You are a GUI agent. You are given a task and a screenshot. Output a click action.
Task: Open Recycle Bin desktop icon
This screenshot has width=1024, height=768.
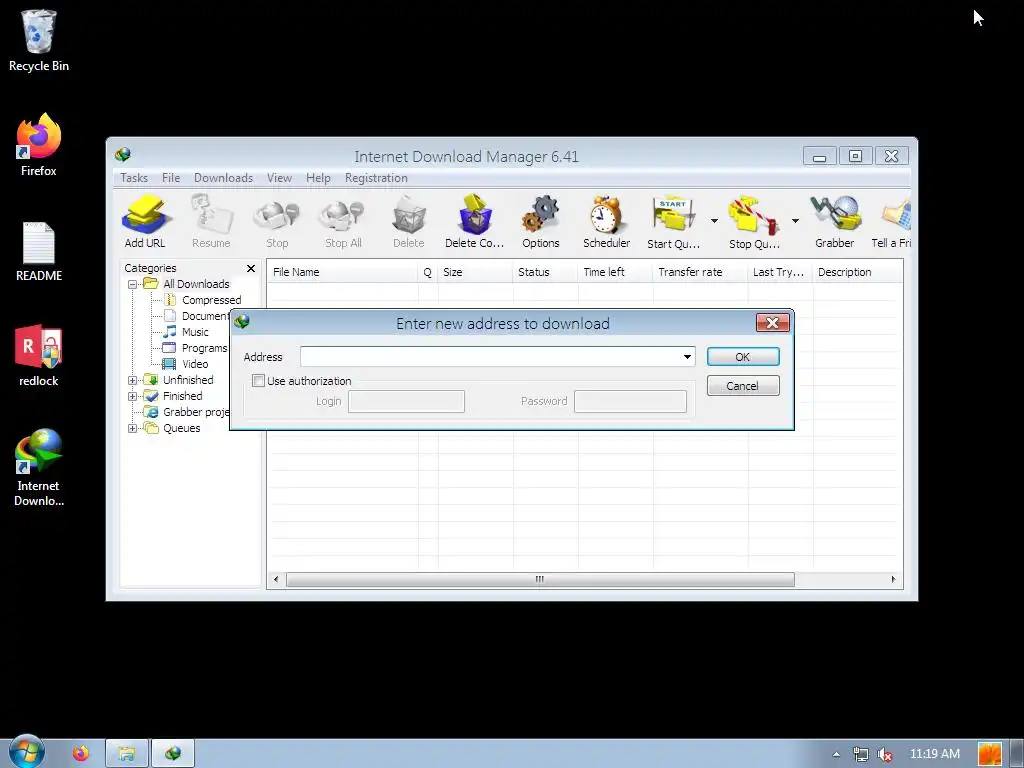click(x=39, y=40)
